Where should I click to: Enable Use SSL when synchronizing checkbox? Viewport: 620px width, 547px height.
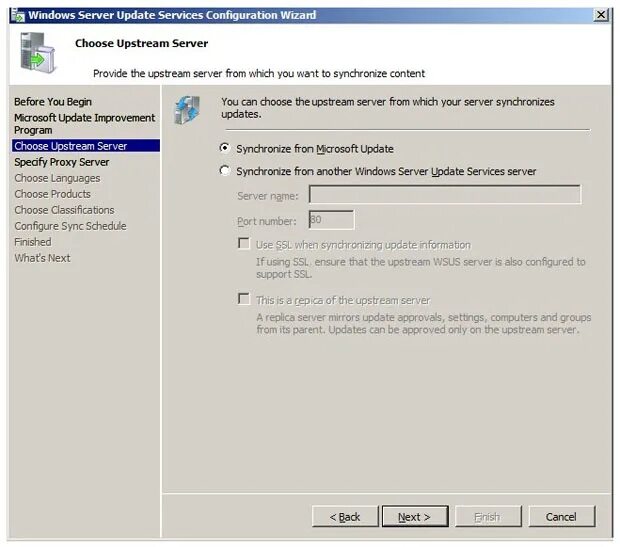click(244, 243)
